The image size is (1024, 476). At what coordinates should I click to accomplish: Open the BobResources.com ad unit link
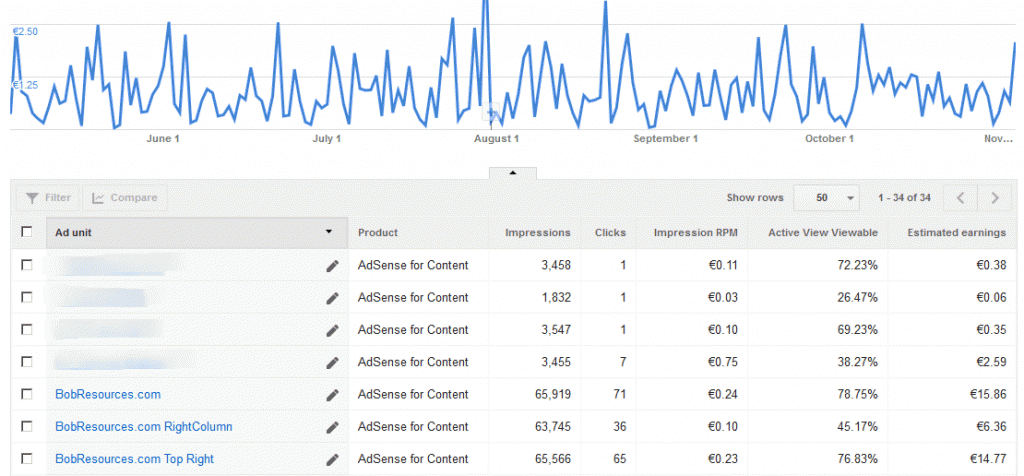point(108,394)
